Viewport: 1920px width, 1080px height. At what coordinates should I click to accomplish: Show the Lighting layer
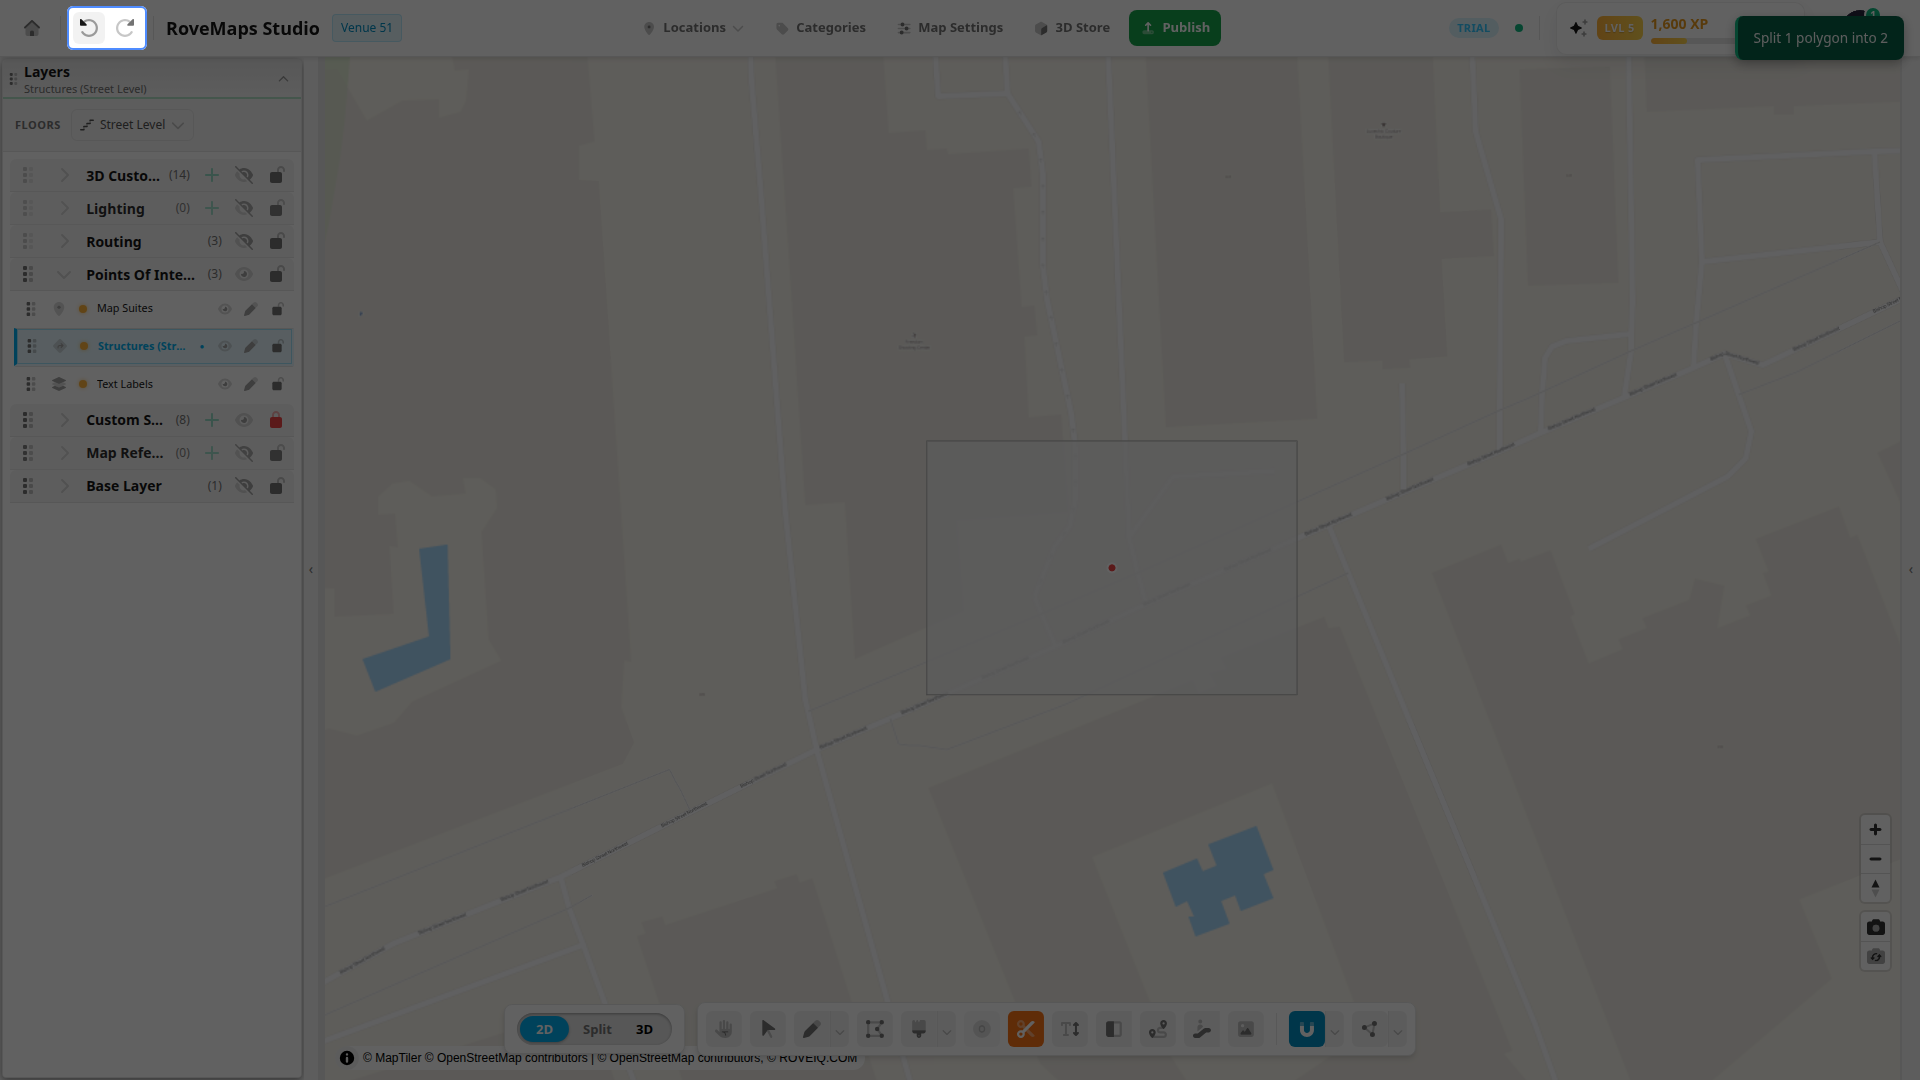pos(244,209)
